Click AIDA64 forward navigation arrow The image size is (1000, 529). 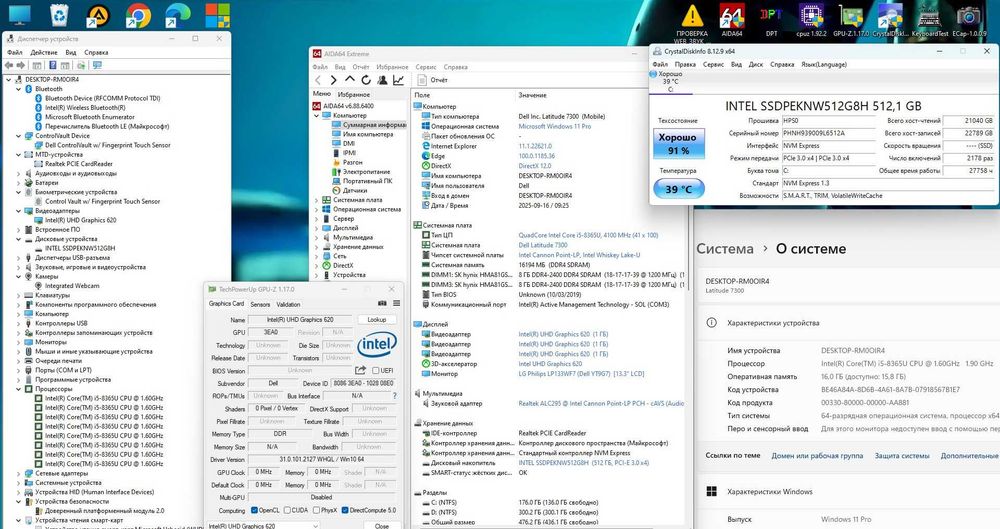pyautogui.click(x=334, y=80)
